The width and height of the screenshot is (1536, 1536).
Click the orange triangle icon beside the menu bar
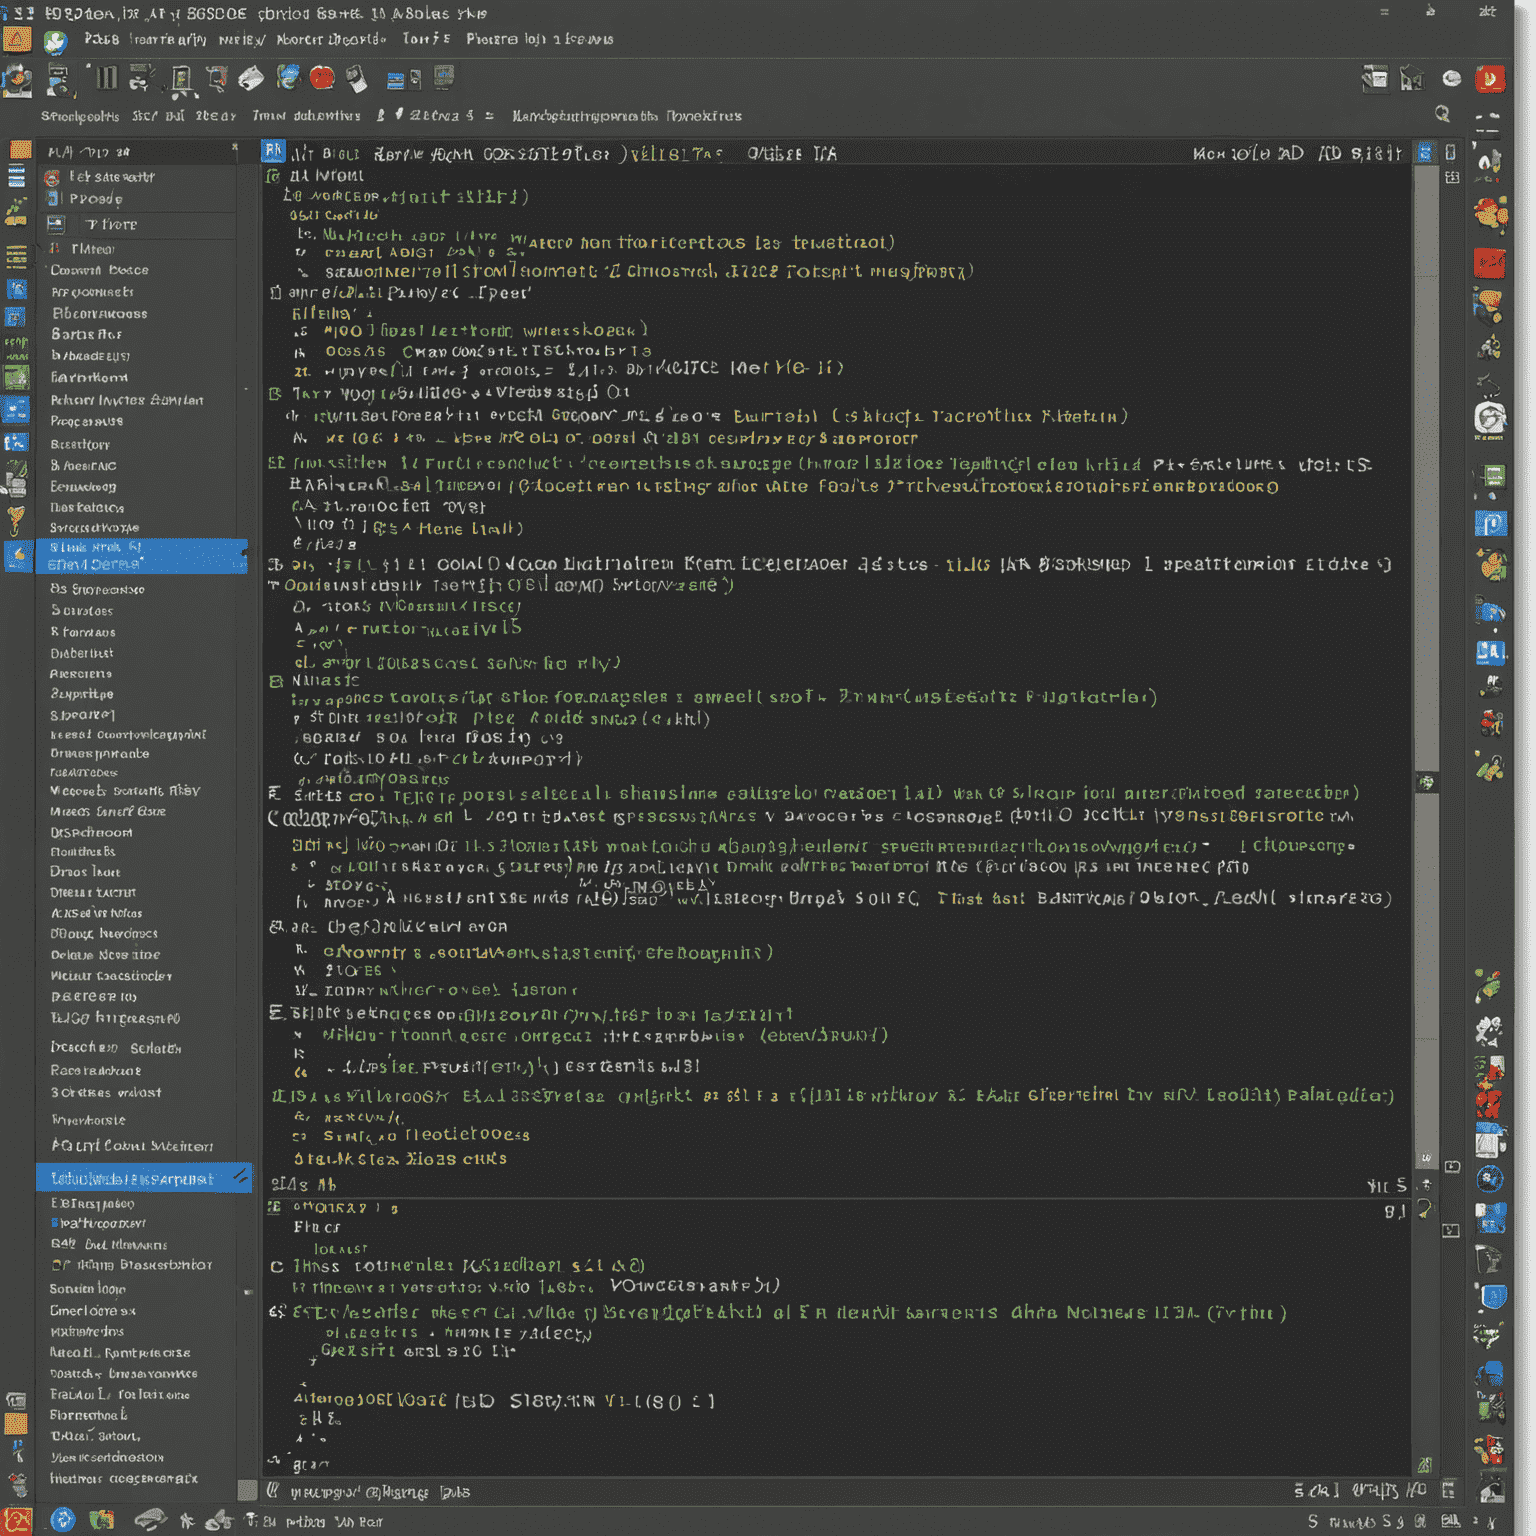17,40
